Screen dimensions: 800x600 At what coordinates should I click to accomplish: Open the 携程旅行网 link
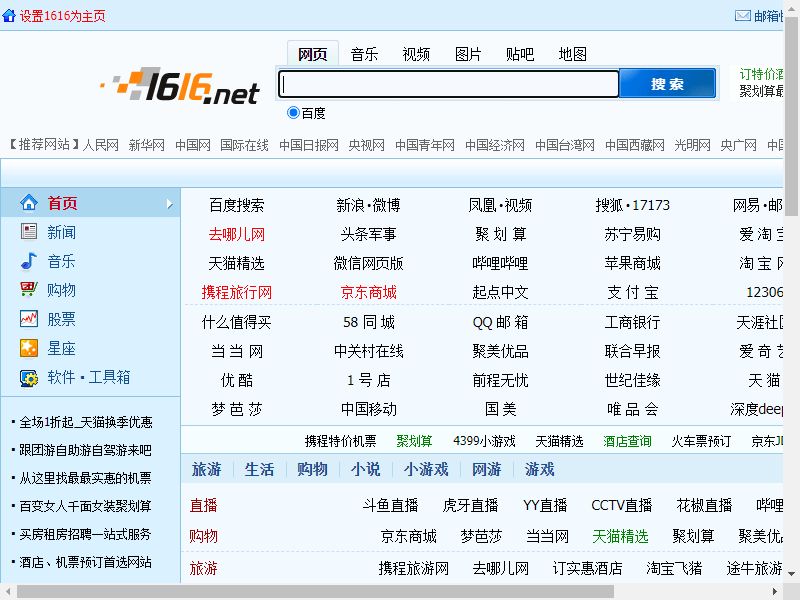pos(237,292)
